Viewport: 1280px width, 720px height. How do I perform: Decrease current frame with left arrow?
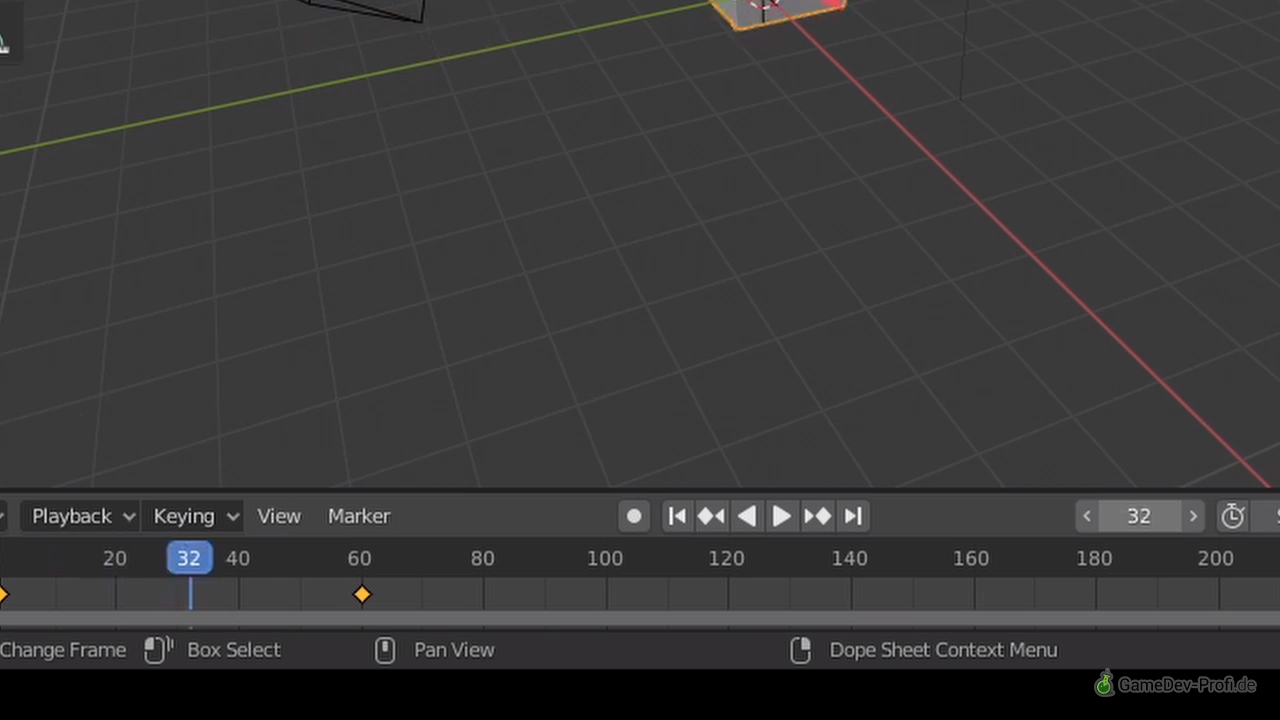pyautogui.click(x=1087, y=516)
